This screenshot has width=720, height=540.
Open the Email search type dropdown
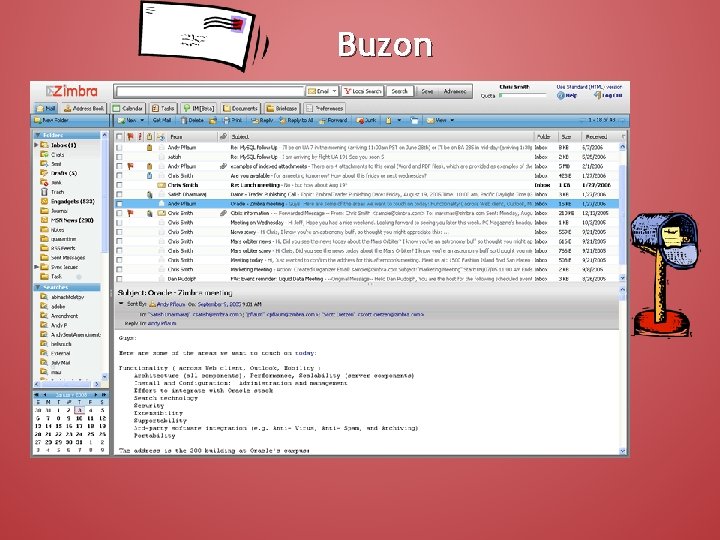pyautogui.click(x=322, y=91)
